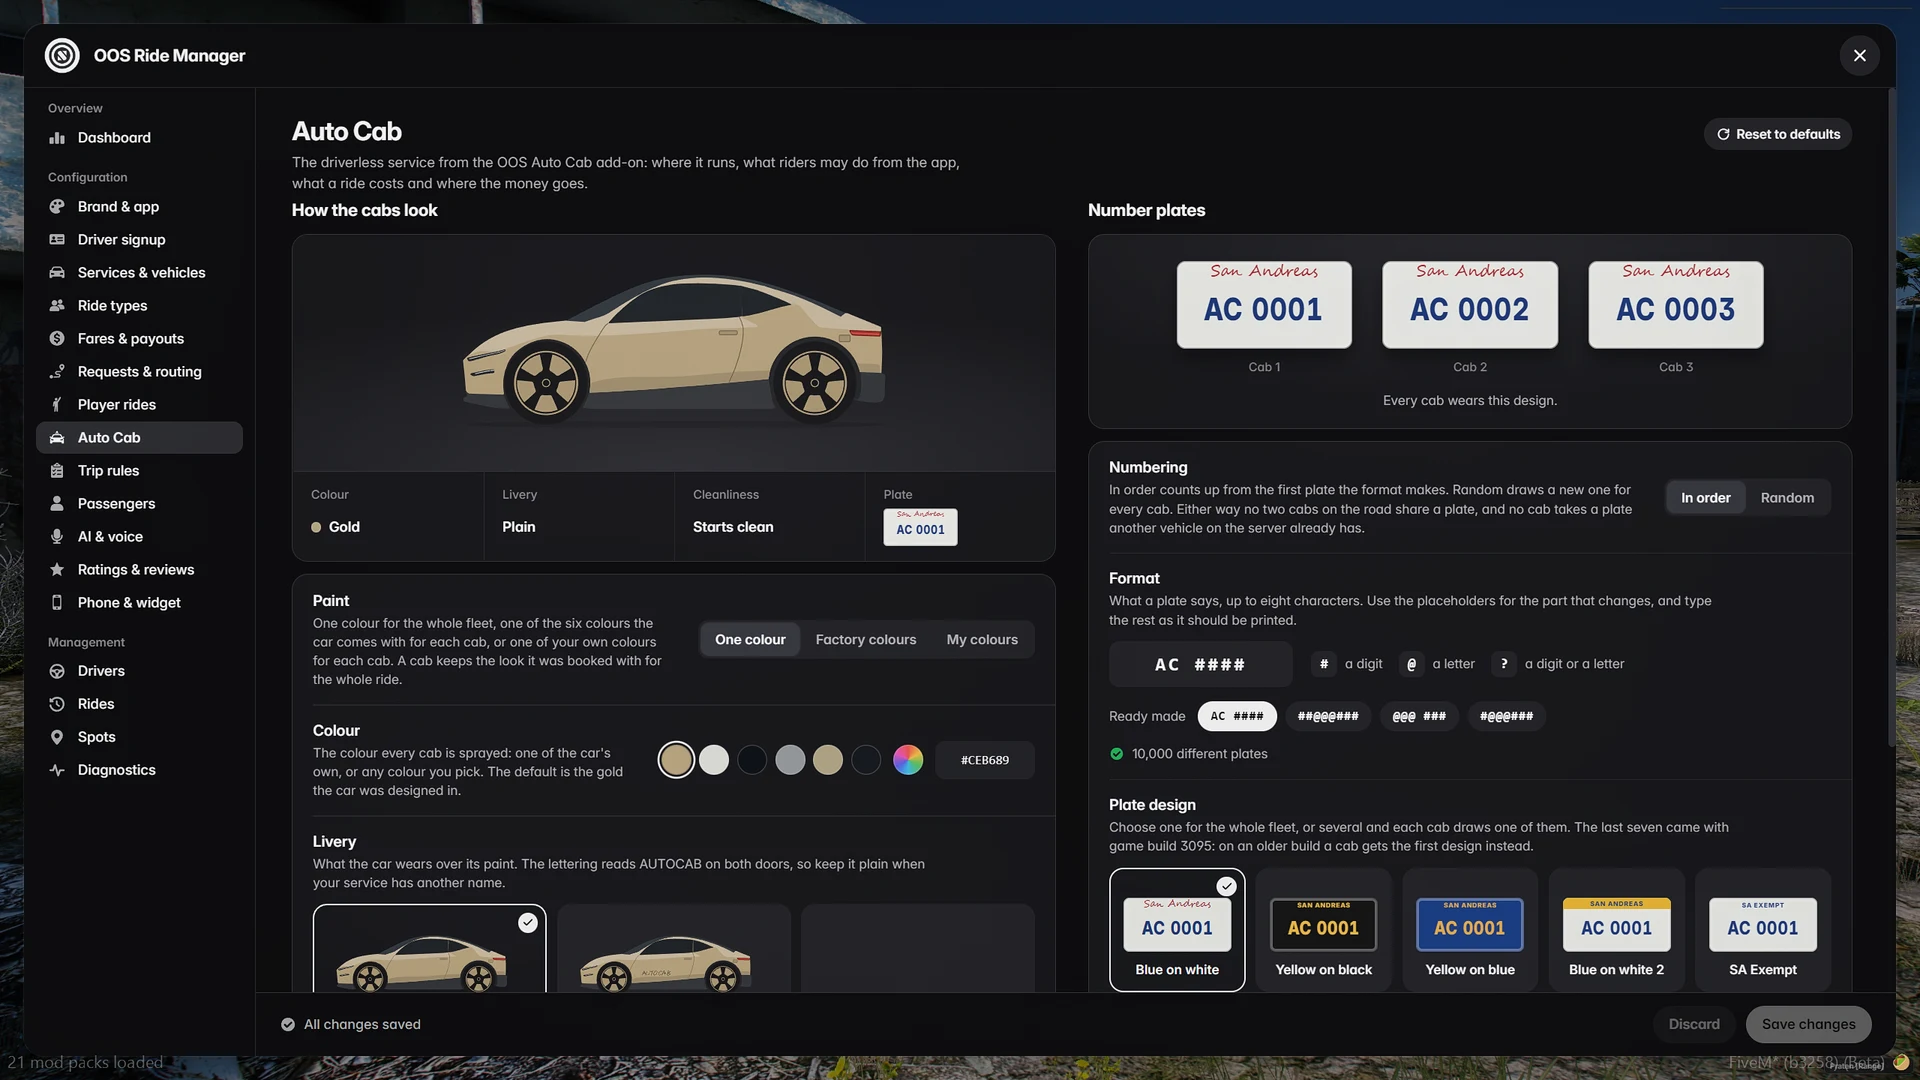
Task: Select One colour paint mode
Action: point(750,640)
